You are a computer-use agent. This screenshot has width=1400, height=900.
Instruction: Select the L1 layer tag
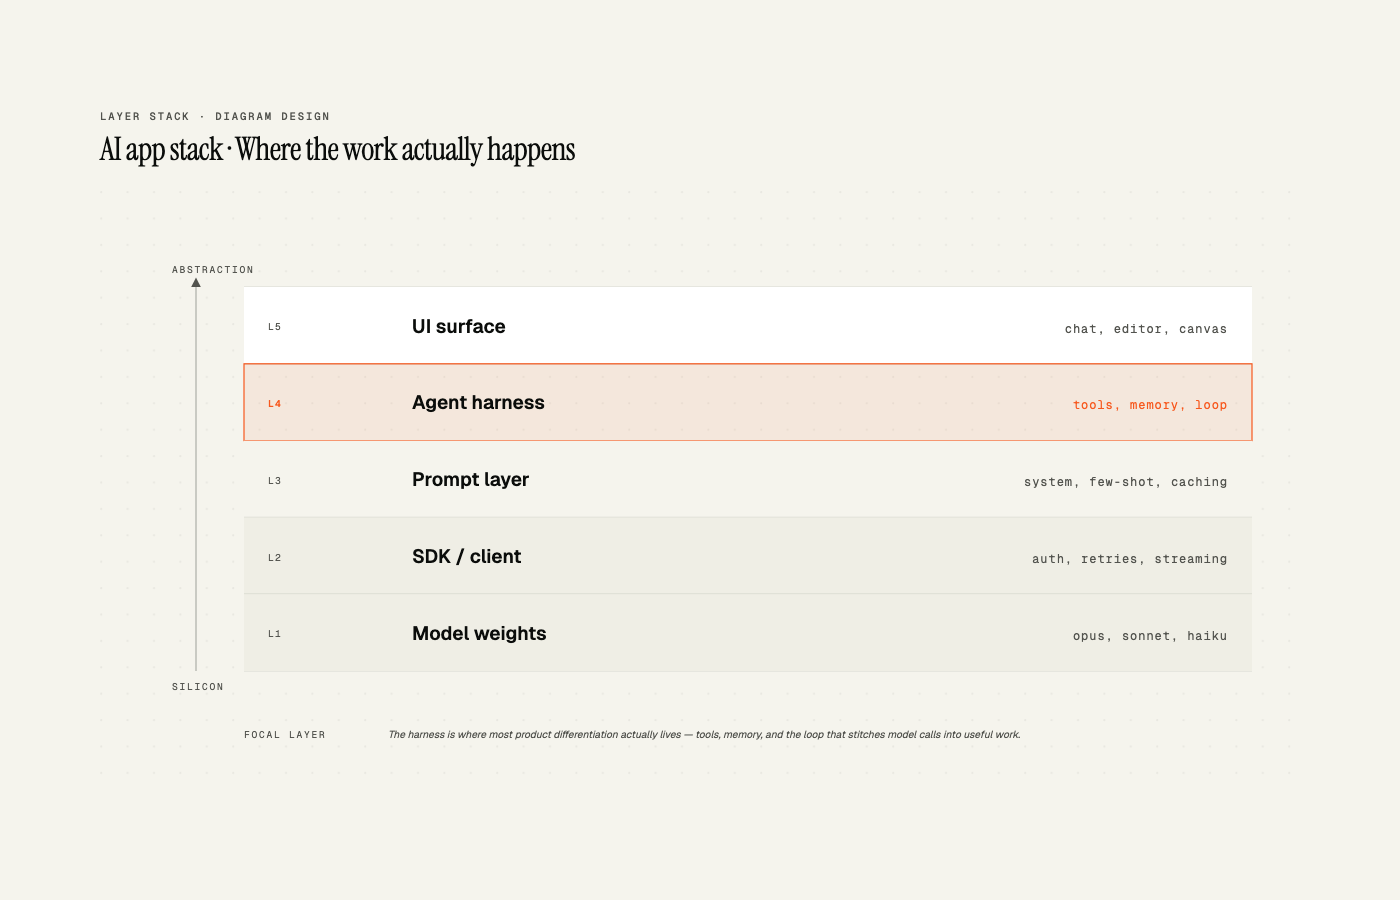click(x=275, y=634)
